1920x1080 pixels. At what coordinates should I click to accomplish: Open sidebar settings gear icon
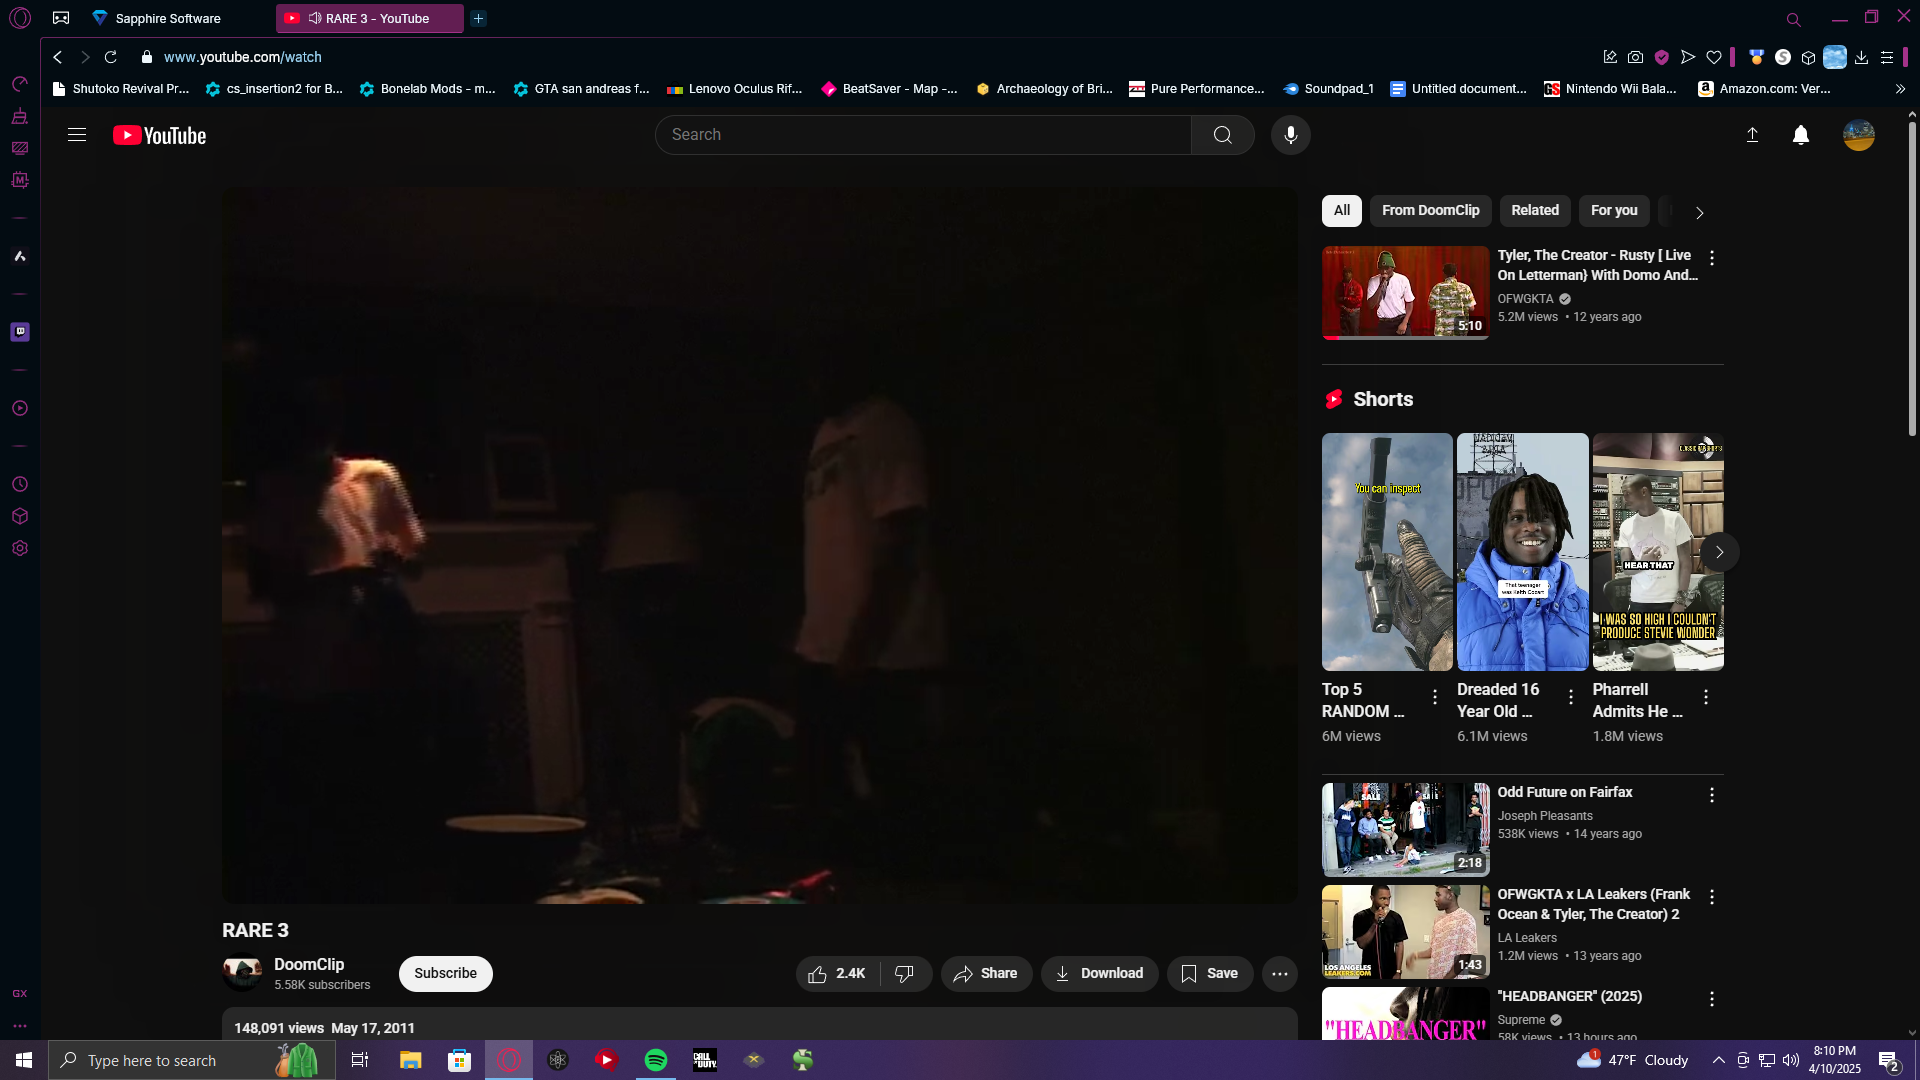point(20,548)
